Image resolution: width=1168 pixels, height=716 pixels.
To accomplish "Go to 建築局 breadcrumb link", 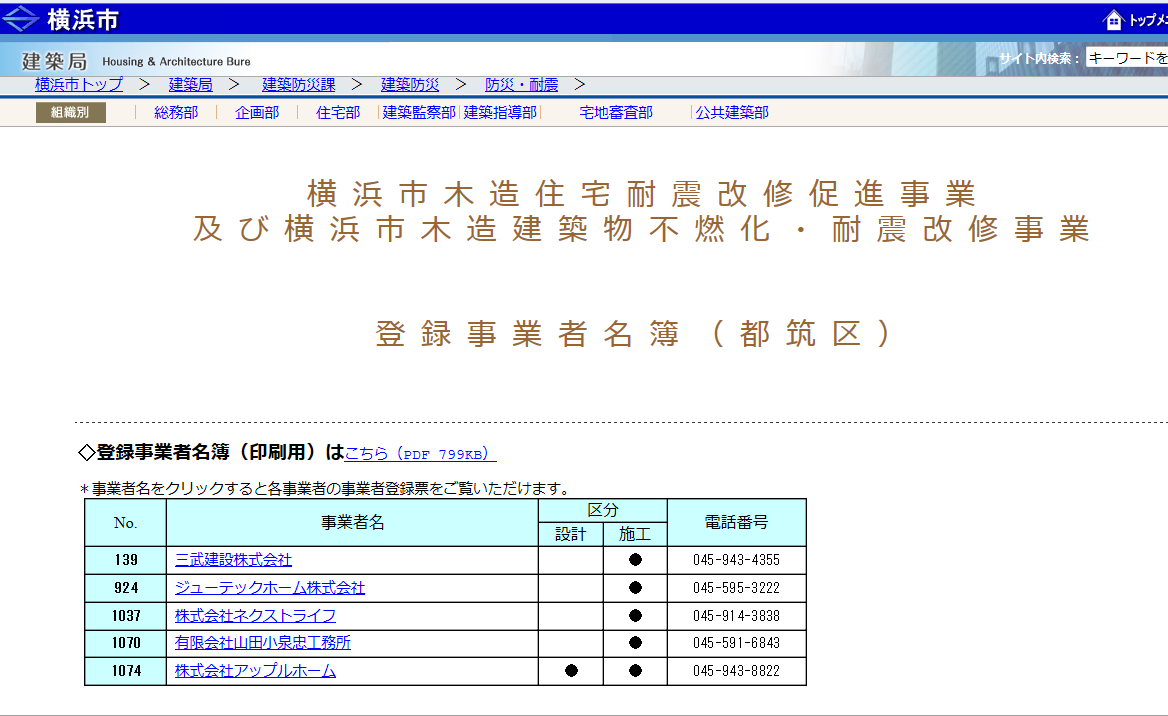I will (190, 85).
